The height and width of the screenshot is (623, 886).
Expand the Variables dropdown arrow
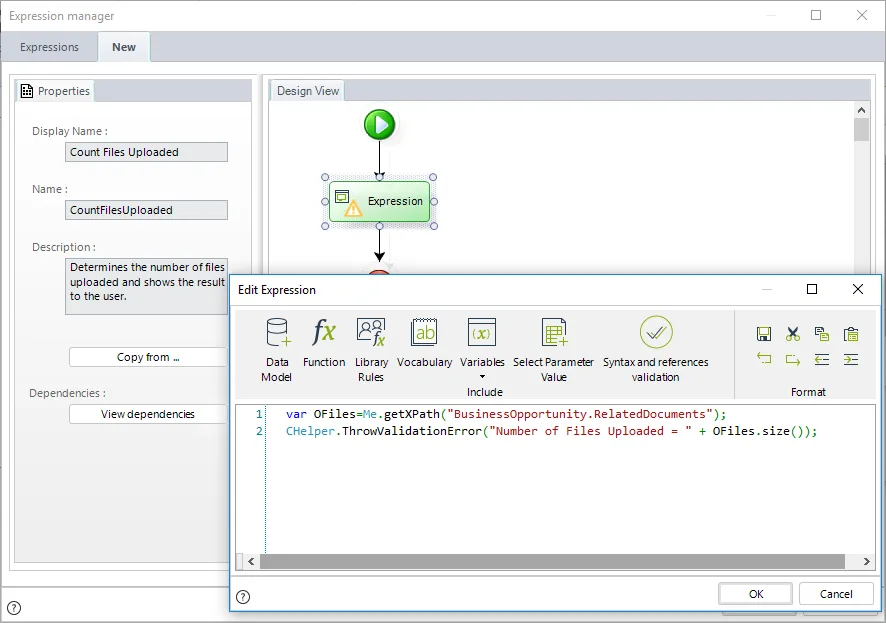point(483,377)
